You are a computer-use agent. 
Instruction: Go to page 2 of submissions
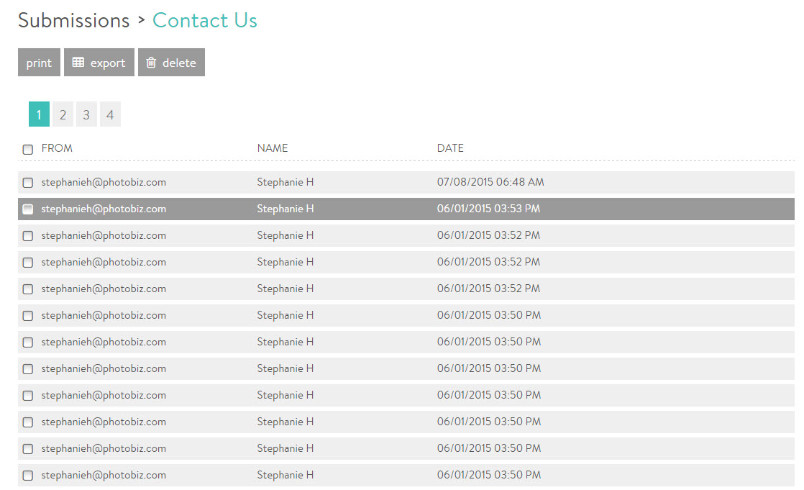point(63,114)
